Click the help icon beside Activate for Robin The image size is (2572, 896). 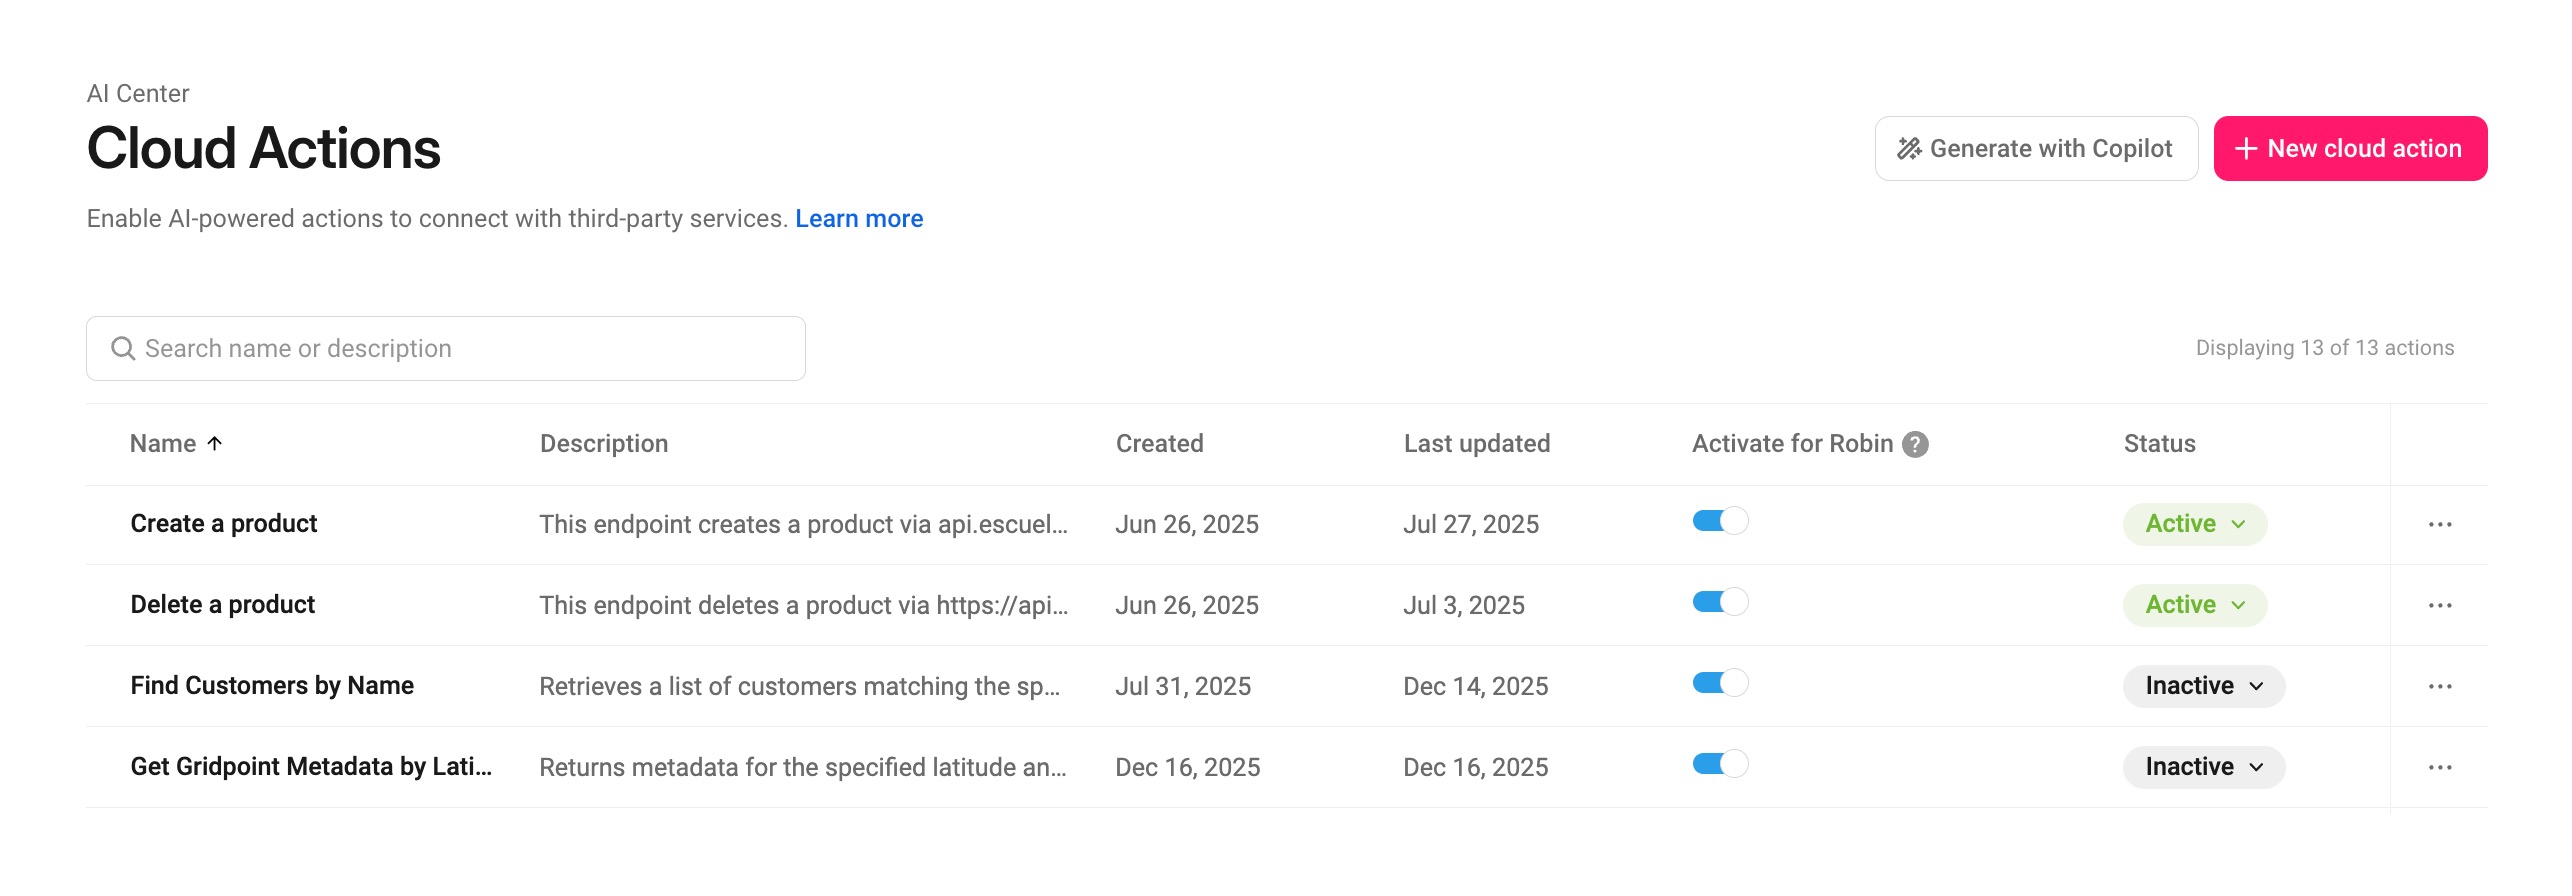click(1915, 444)
